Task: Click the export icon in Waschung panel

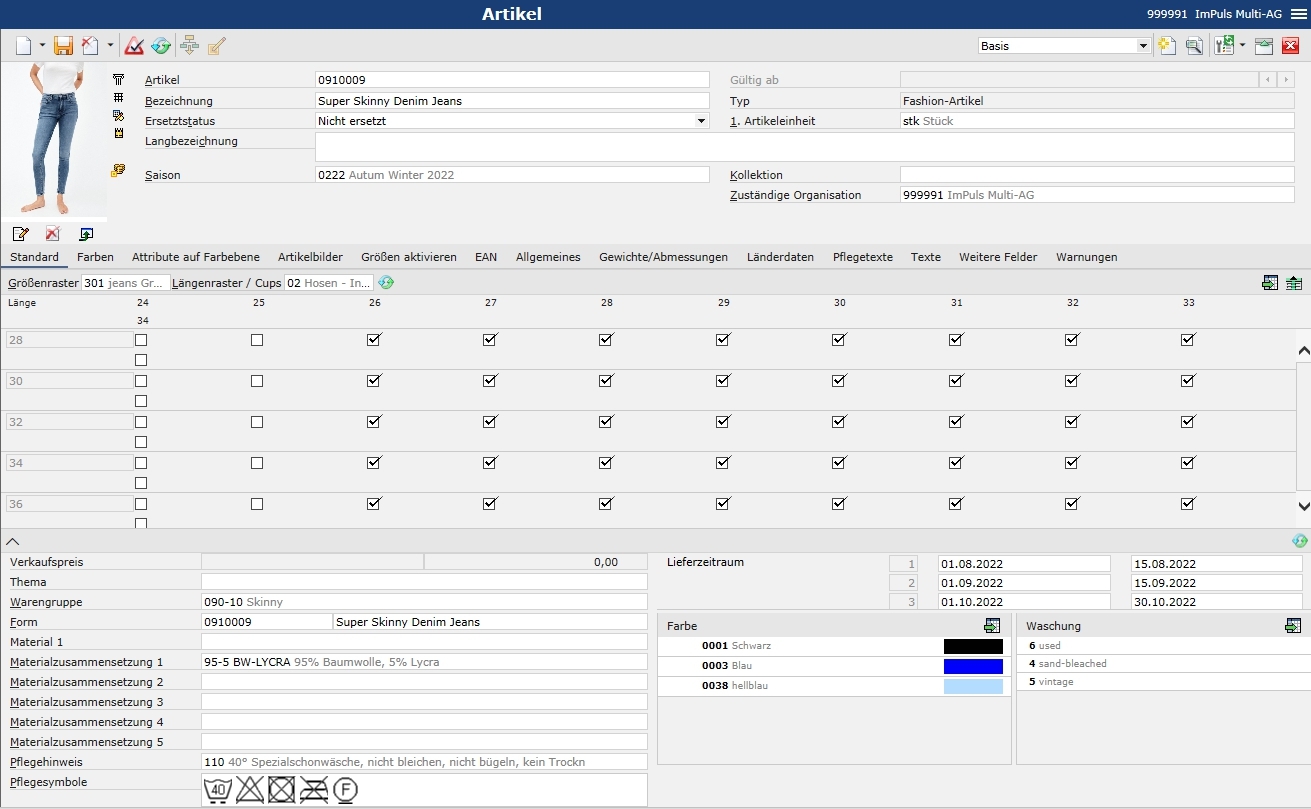Action: tap(1293, 626)
